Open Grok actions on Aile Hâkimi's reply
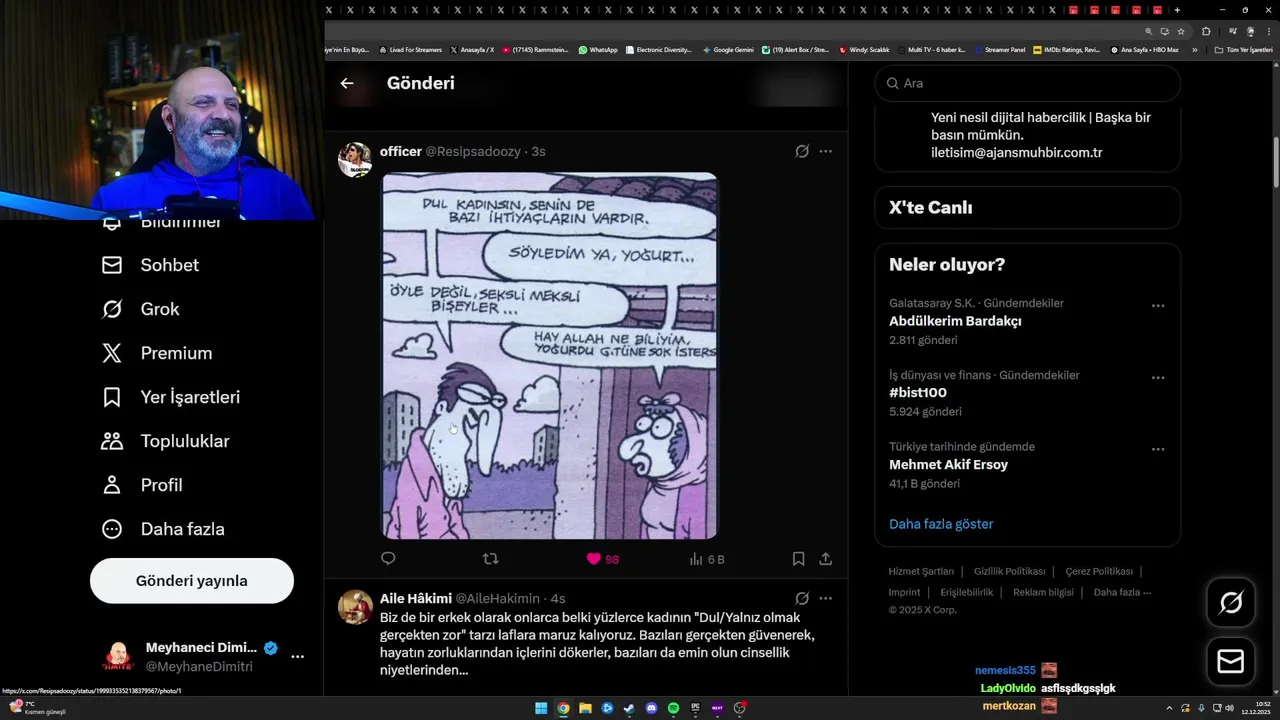Image resolution: width=1280 pixels, height=720 pixels. point(802,598)
